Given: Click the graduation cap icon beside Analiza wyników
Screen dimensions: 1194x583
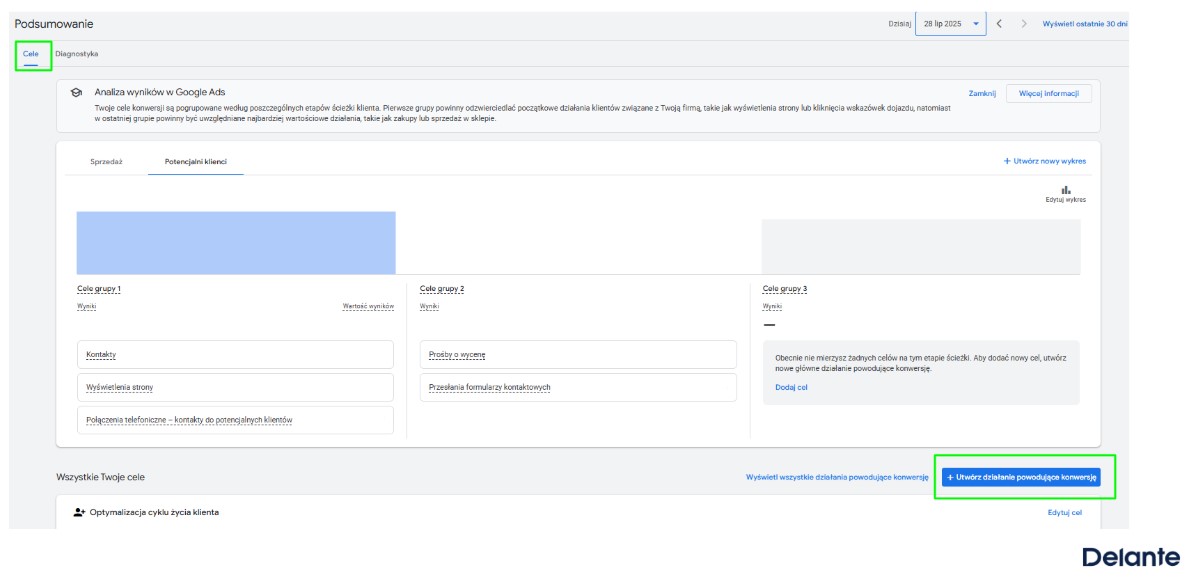Looking at the screenshot, I should [x=76, y=92].
